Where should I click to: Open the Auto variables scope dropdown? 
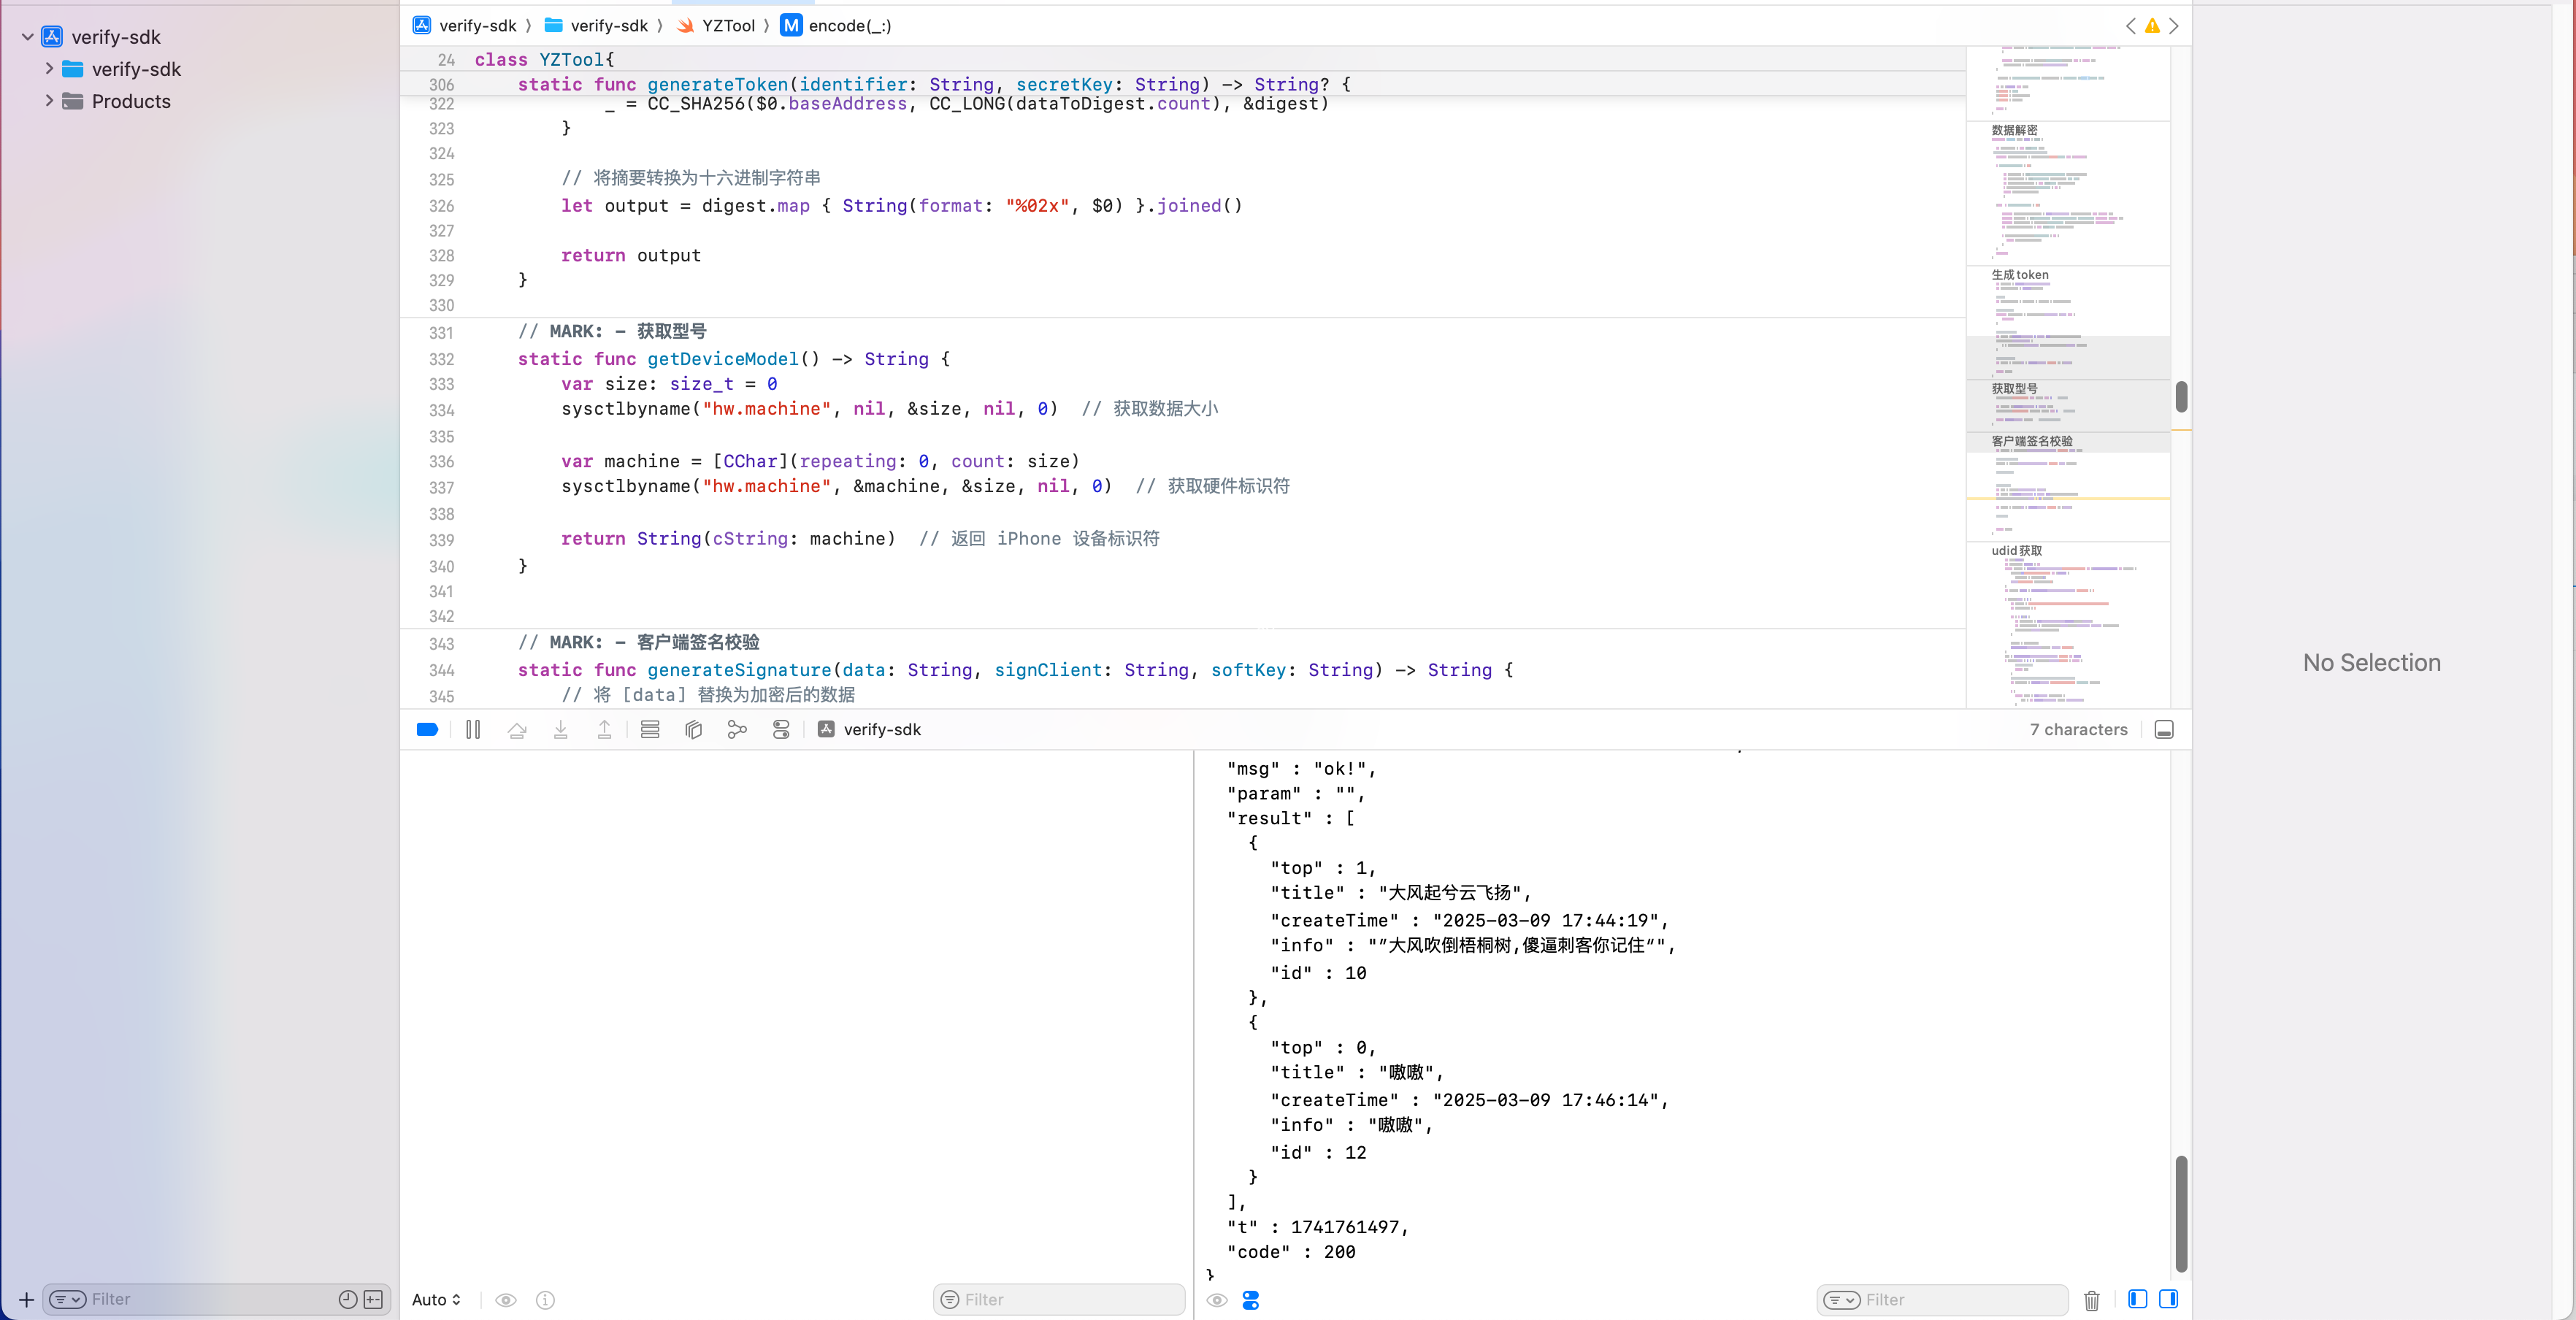[436, 1299]
